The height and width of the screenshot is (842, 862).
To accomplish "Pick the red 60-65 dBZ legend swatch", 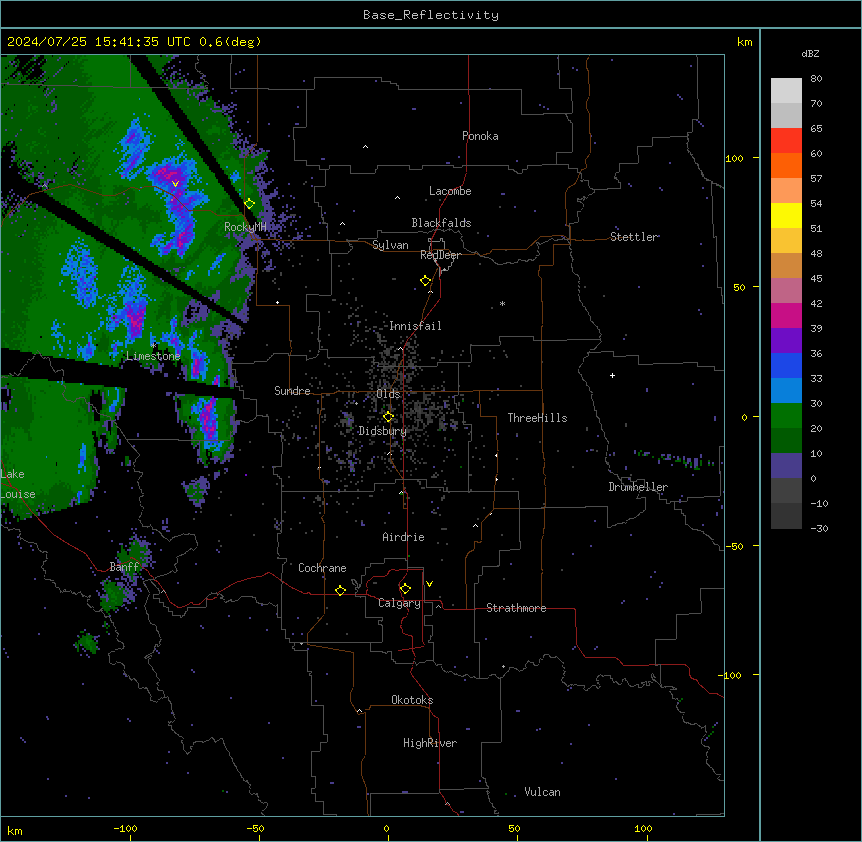I will point(786,141).
